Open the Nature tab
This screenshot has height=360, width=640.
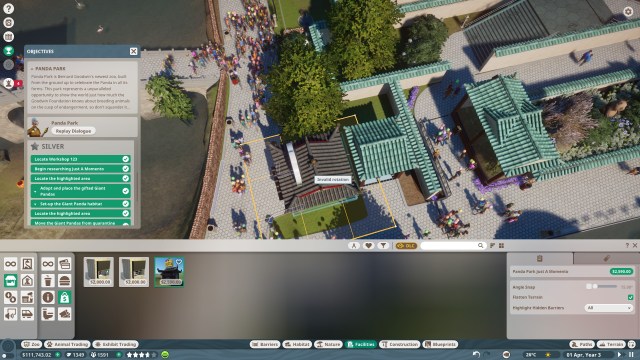[x=329, y=344]
